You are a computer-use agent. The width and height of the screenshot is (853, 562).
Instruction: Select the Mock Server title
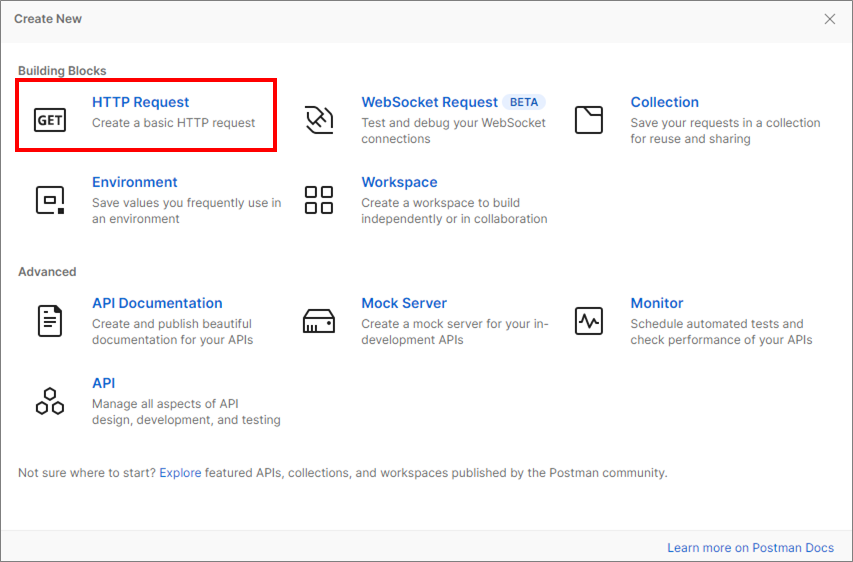pyautogui.click(x=404, y=303)
